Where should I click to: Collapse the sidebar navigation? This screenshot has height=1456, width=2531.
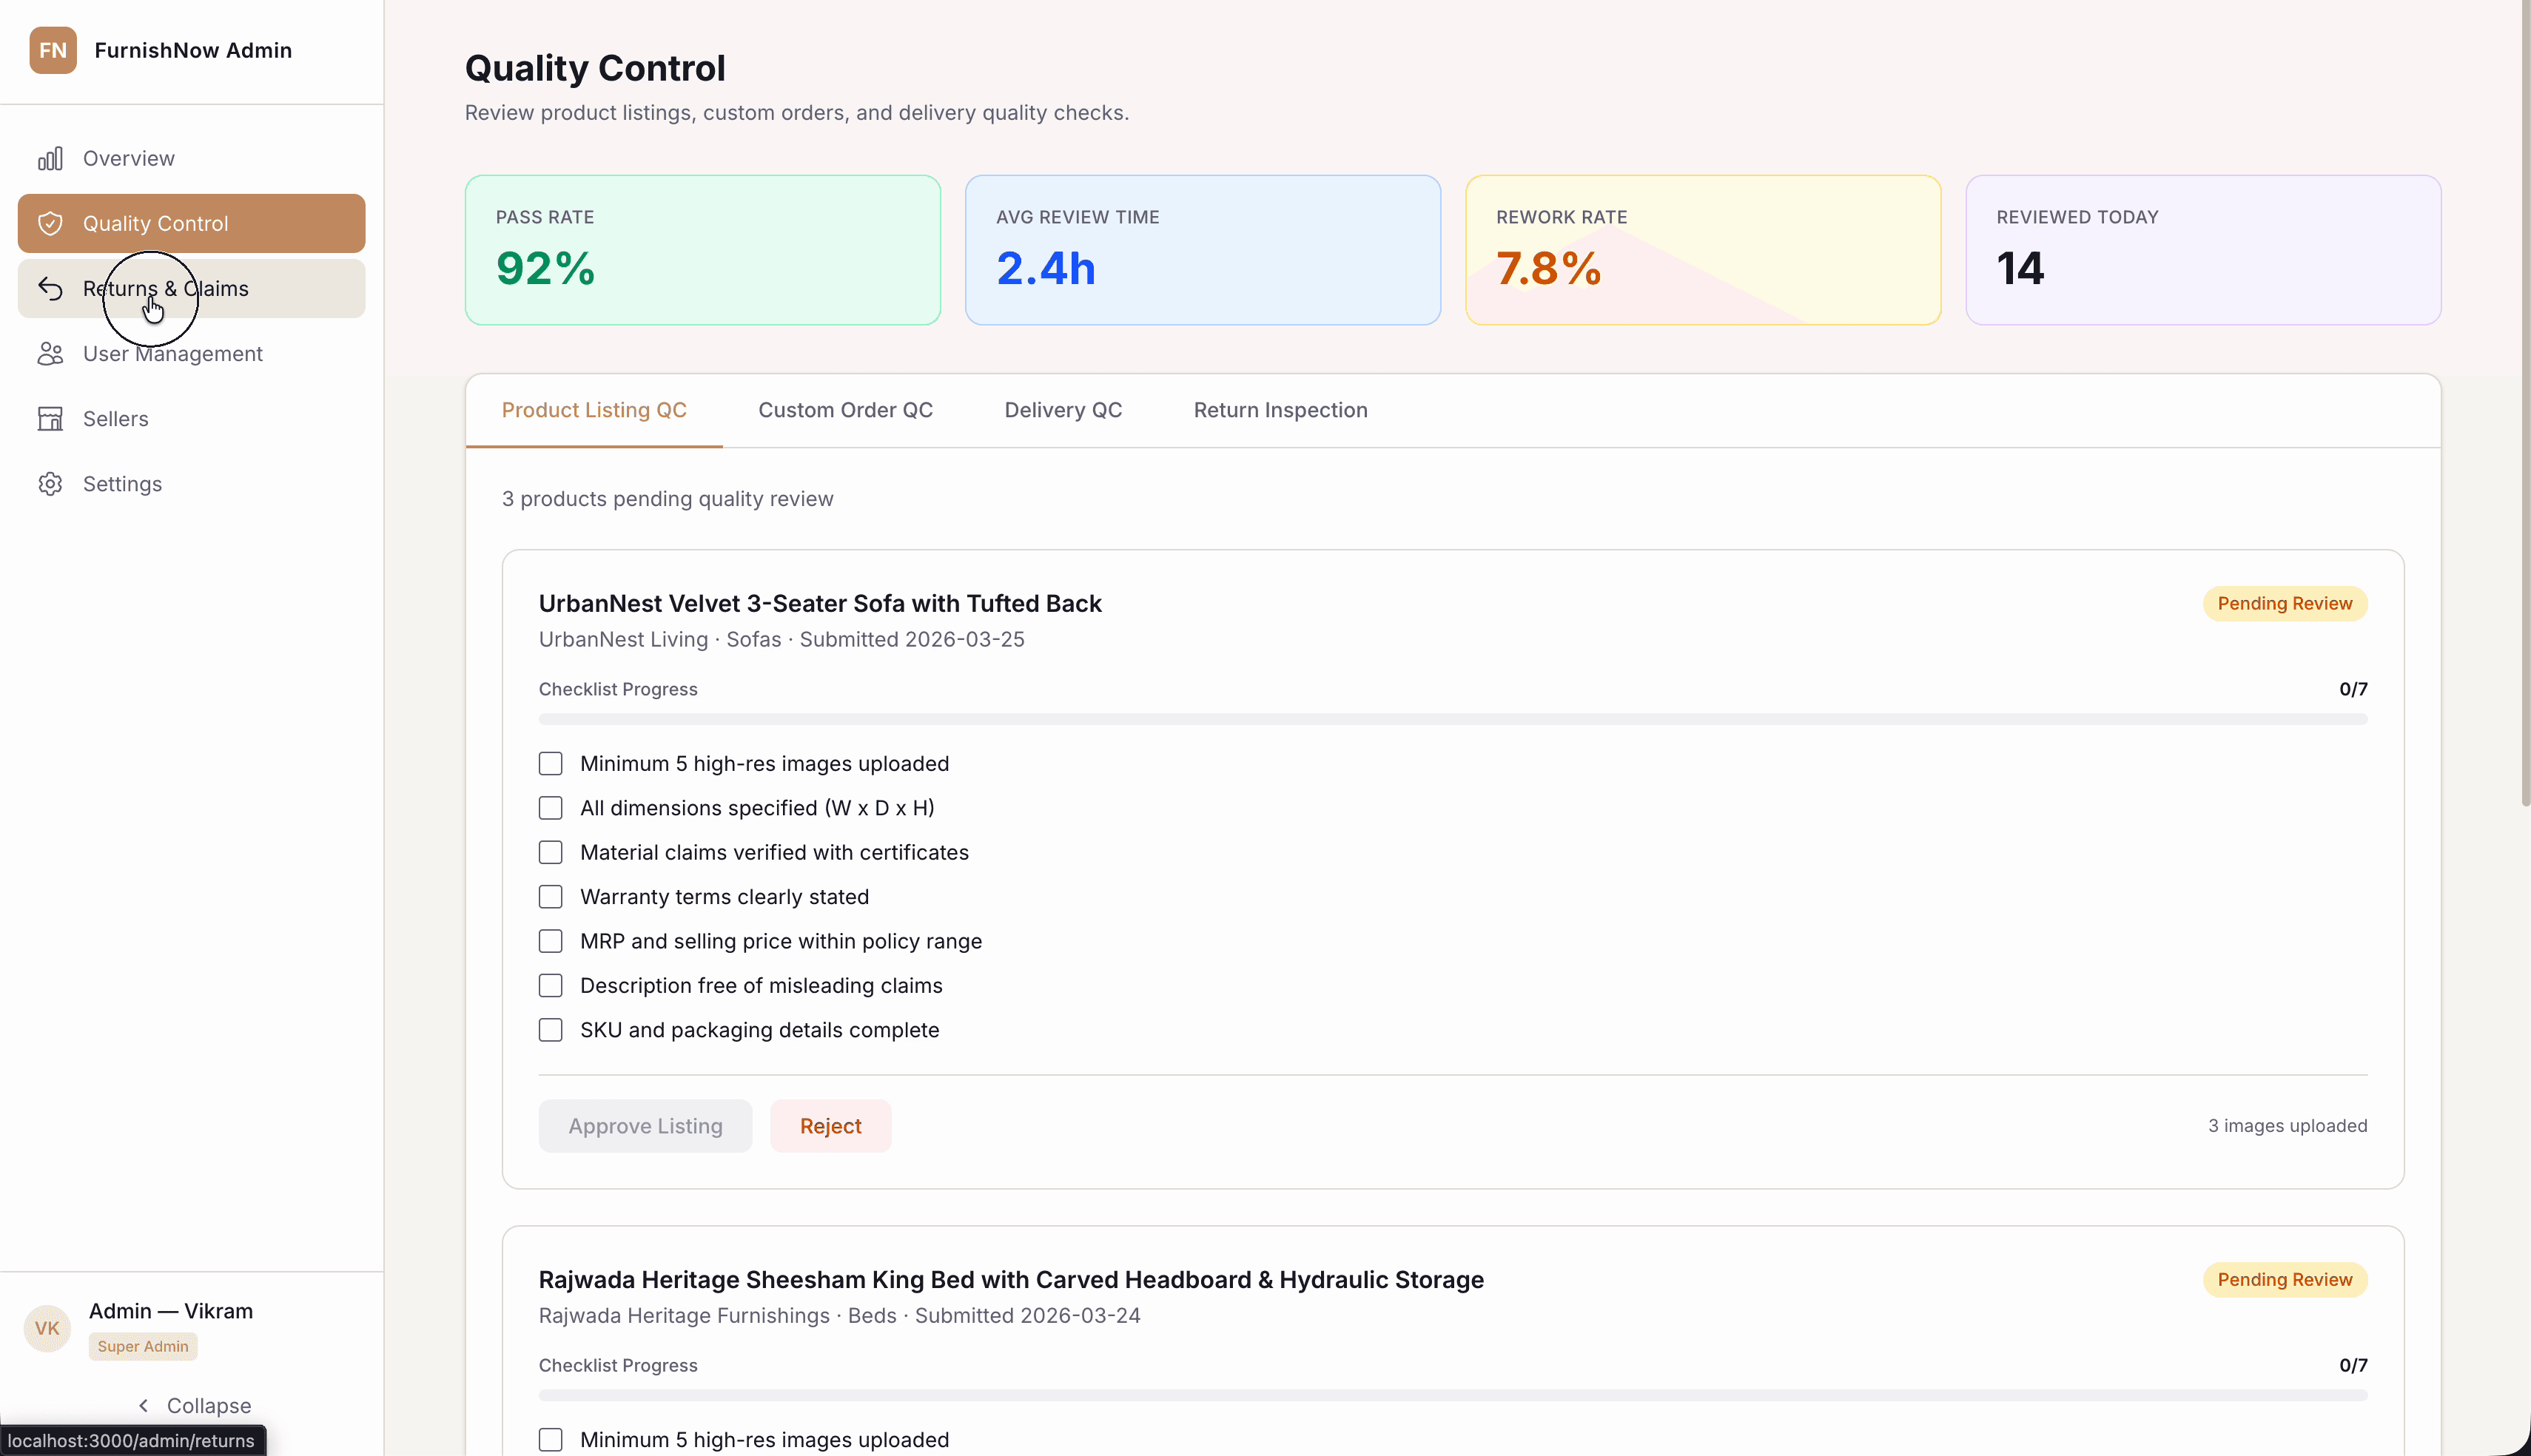pos(195,1405)
